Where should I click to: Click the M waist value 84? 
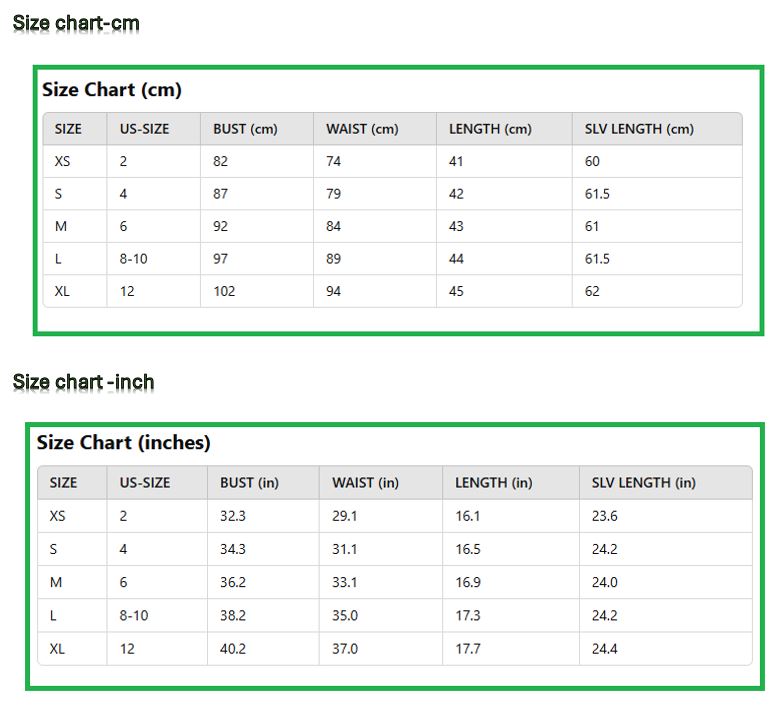(x=334, y=227)
